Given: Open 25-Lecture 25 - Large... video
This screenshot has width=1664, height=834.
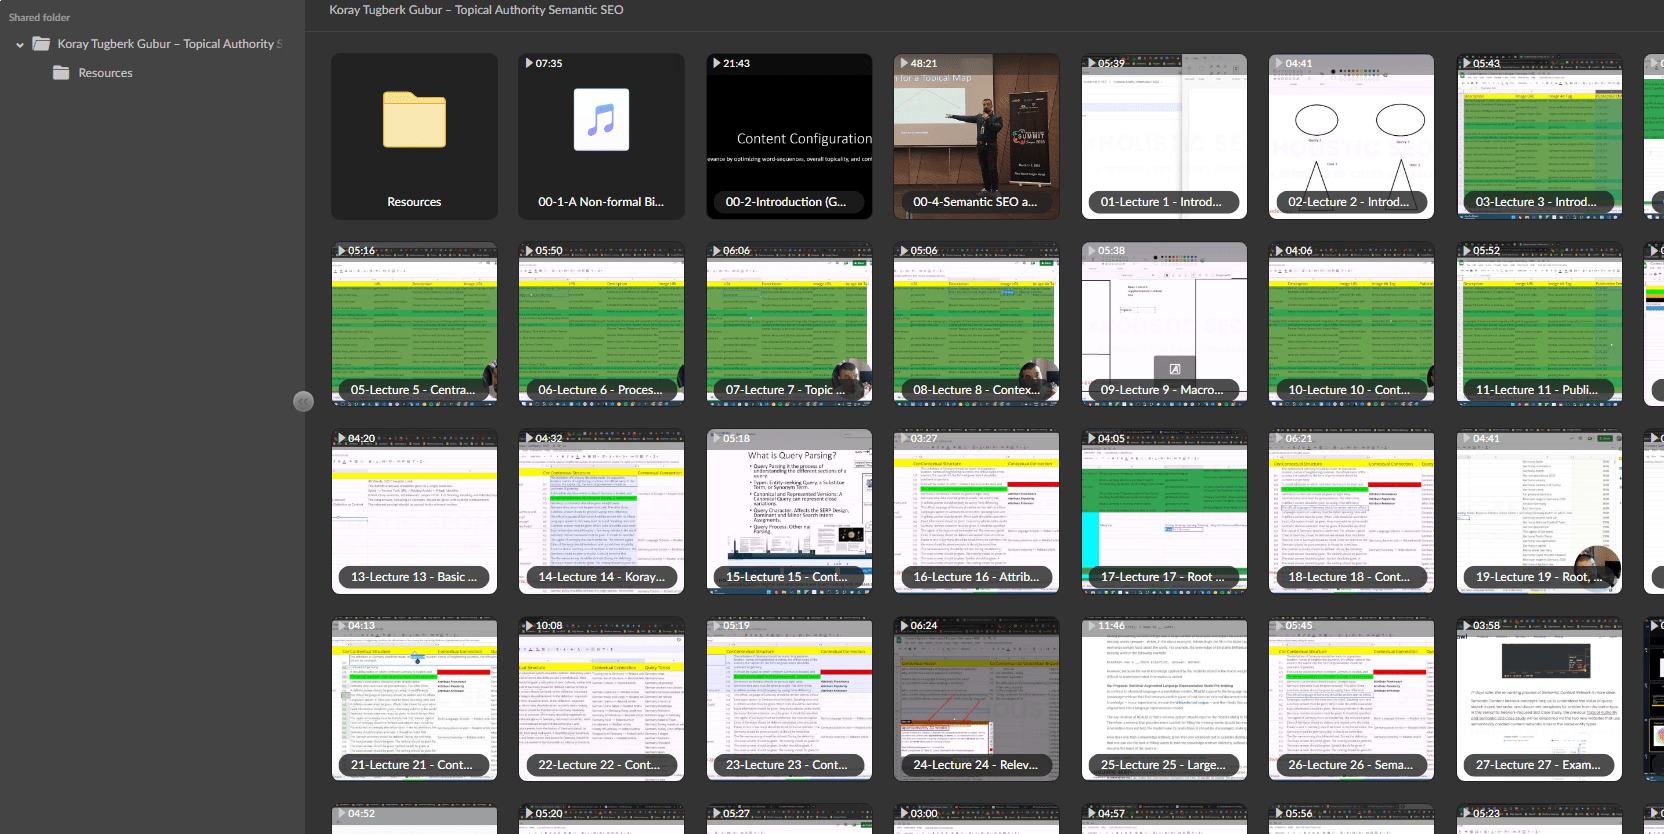Looking at the screenshot, I should (x=1164, y=699).
